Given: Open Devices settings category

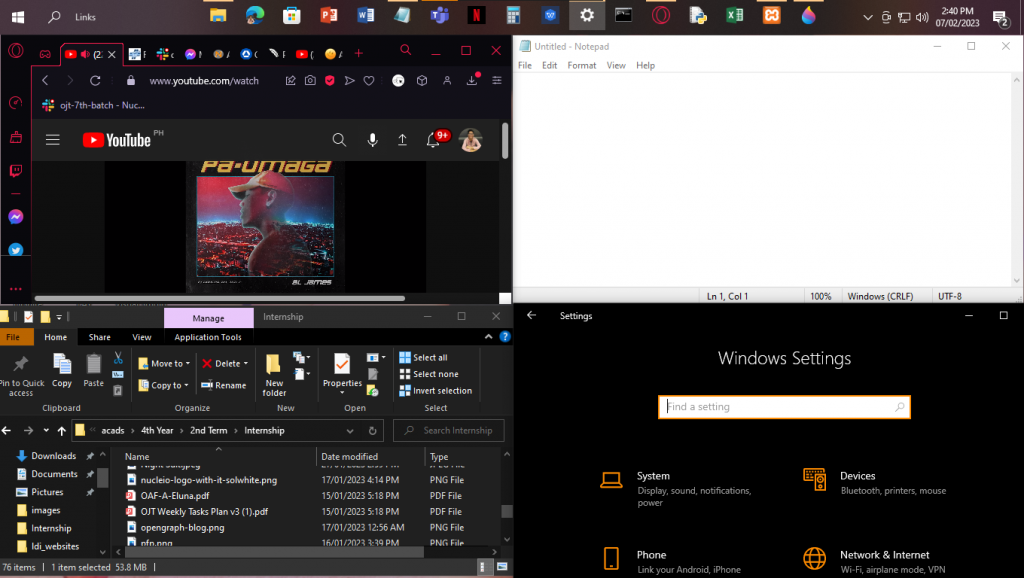Looking at the screenshot, I should (x=875, y=482).
